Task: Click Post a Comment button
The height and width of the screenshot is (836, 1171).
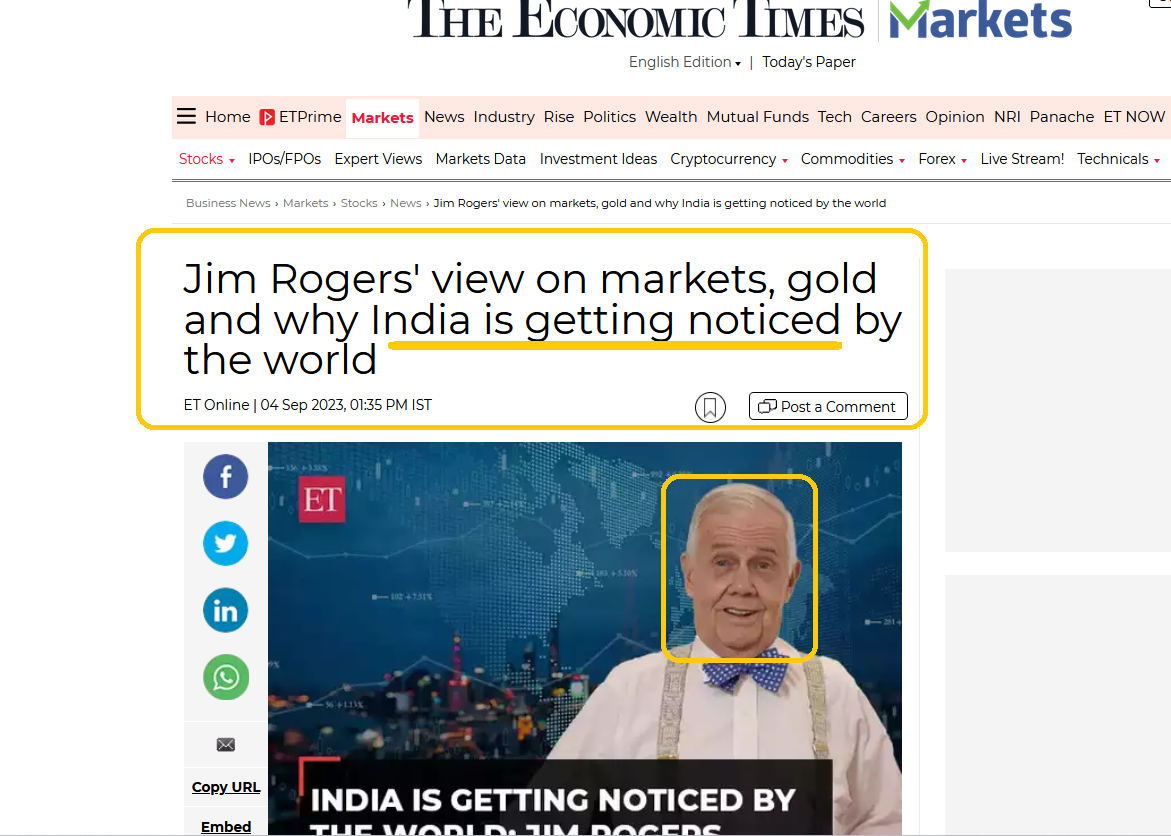Action: 828,406
